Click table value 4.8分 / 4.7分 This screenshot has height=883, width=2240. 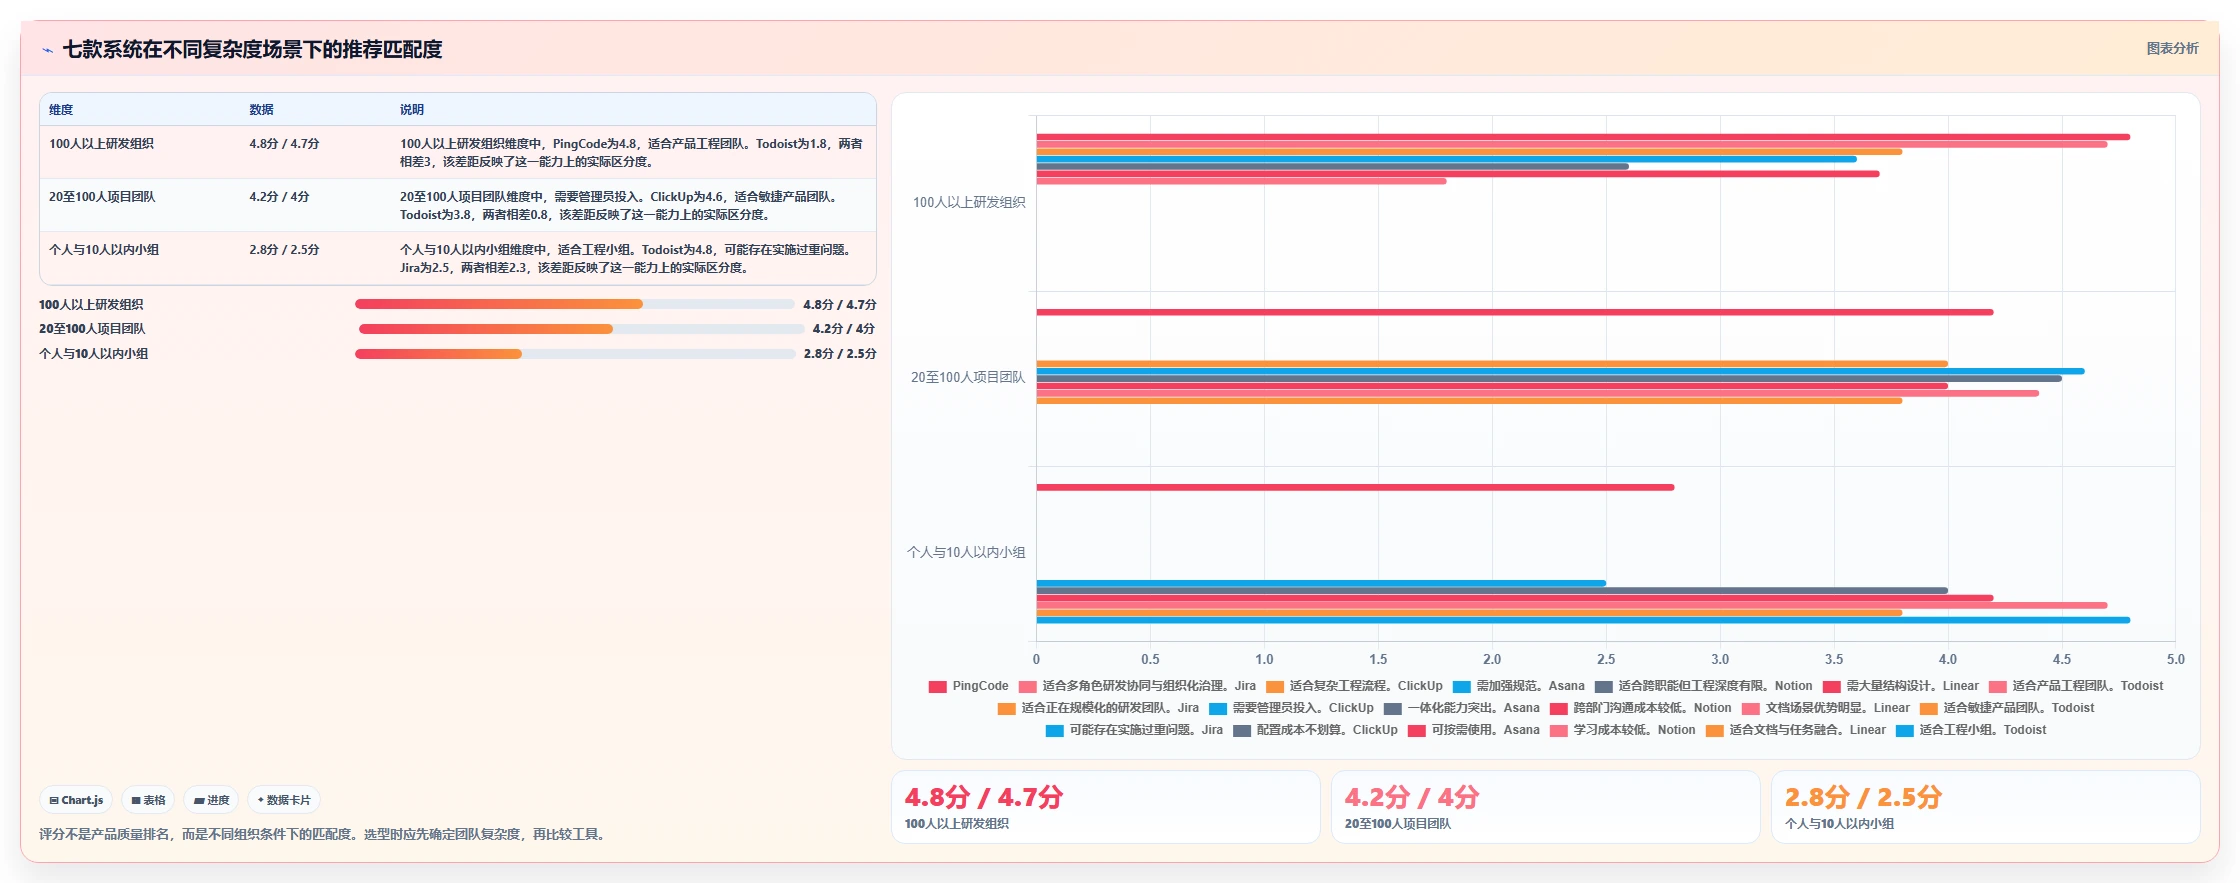point(284,144)
